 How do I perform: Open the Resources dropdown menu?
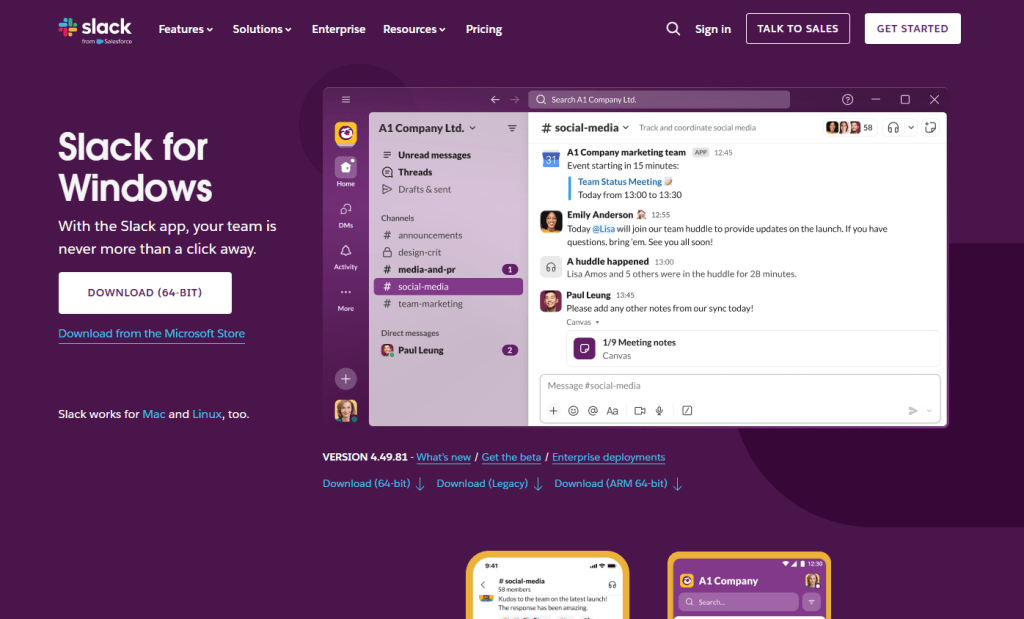click(414, 29)
